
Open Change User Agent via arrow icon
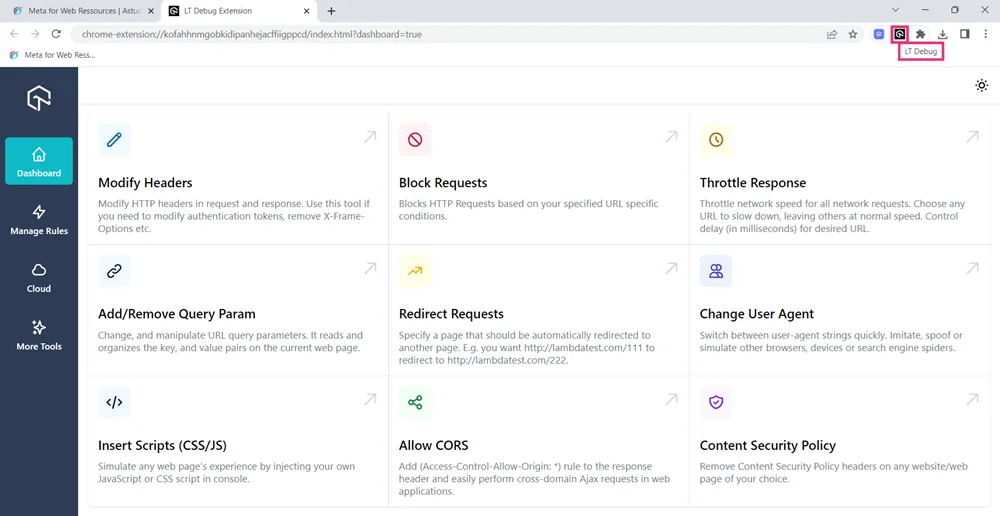(x=972, y=268)
